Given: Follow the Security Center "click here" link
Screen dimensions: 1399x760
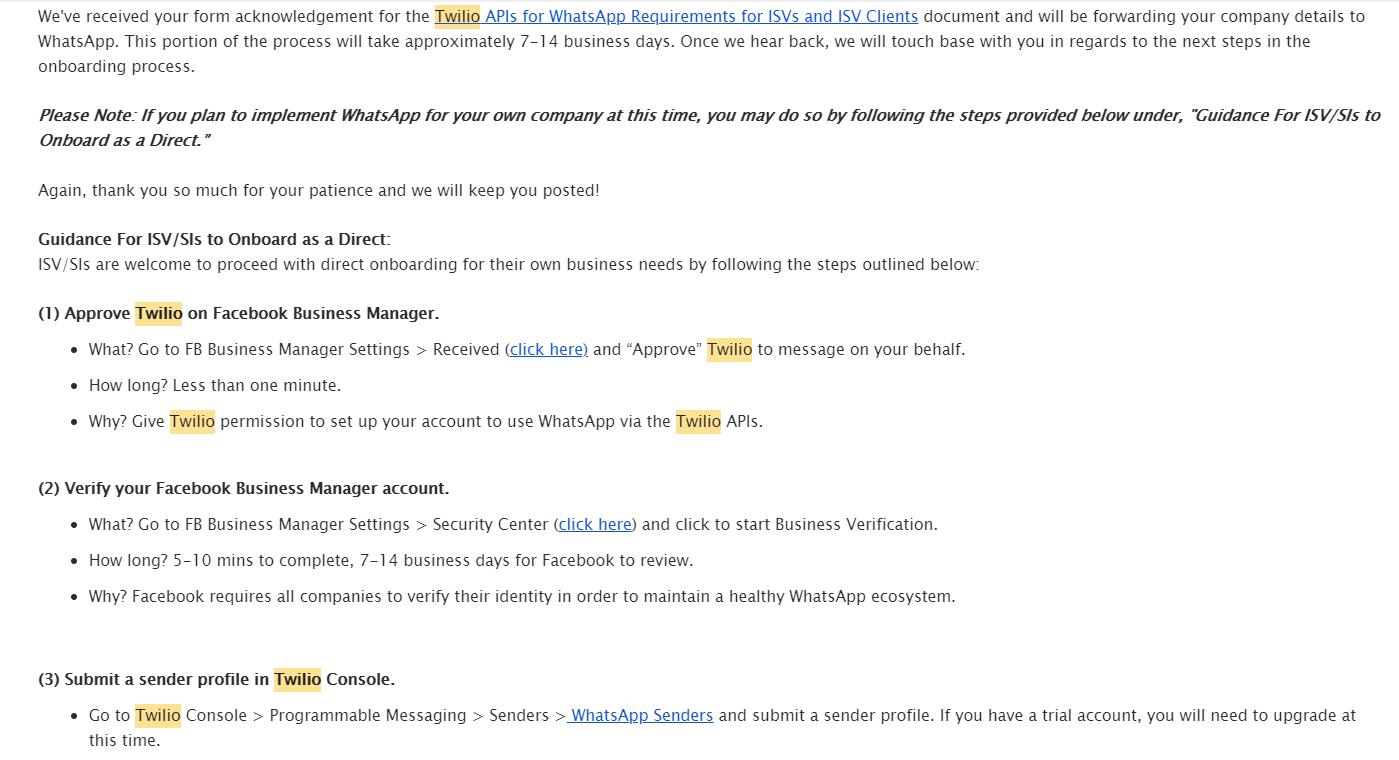Looking at the screenshot, I should point(595,524).
